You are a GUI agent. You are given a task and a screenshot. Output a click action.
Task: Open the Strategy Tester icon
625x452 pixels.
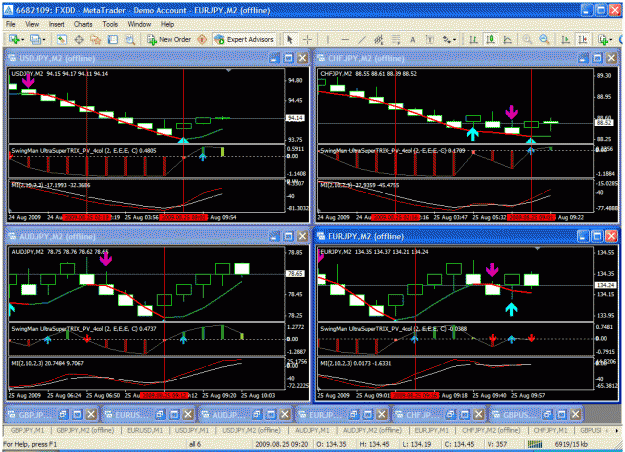(130, 39)
